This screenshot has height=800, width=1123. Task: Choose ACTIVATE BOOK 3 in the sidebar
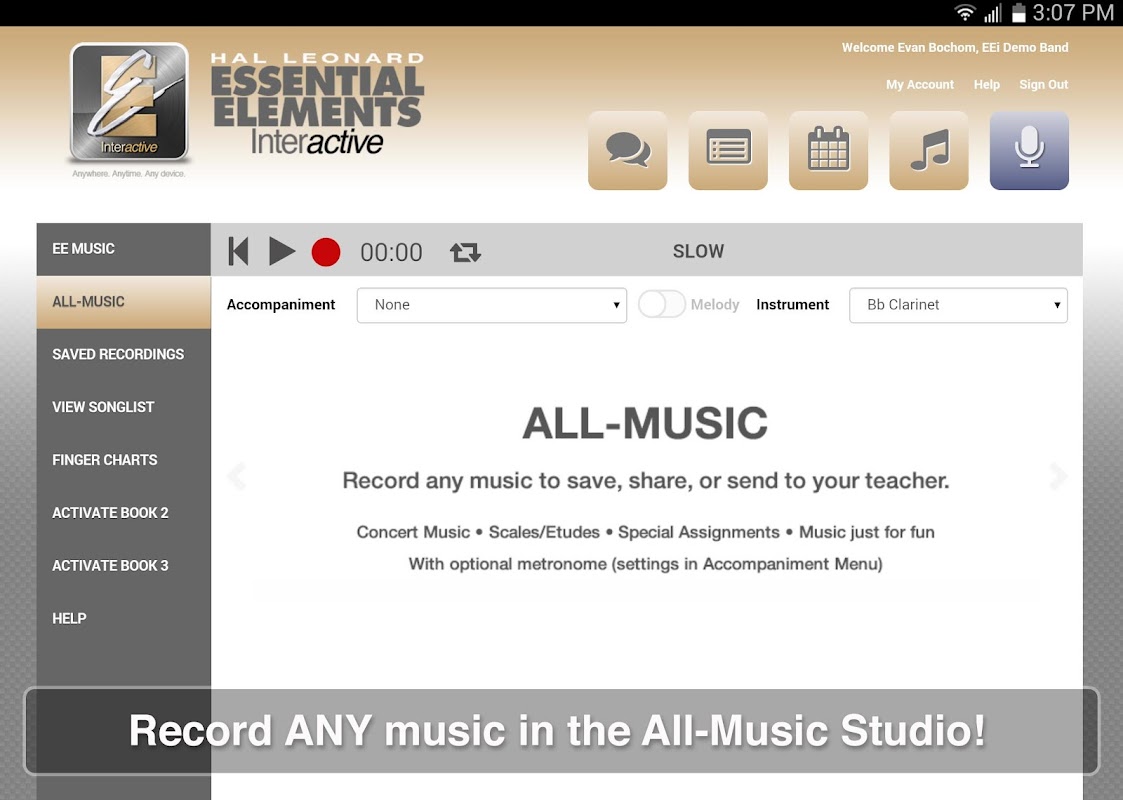point(124,566)
